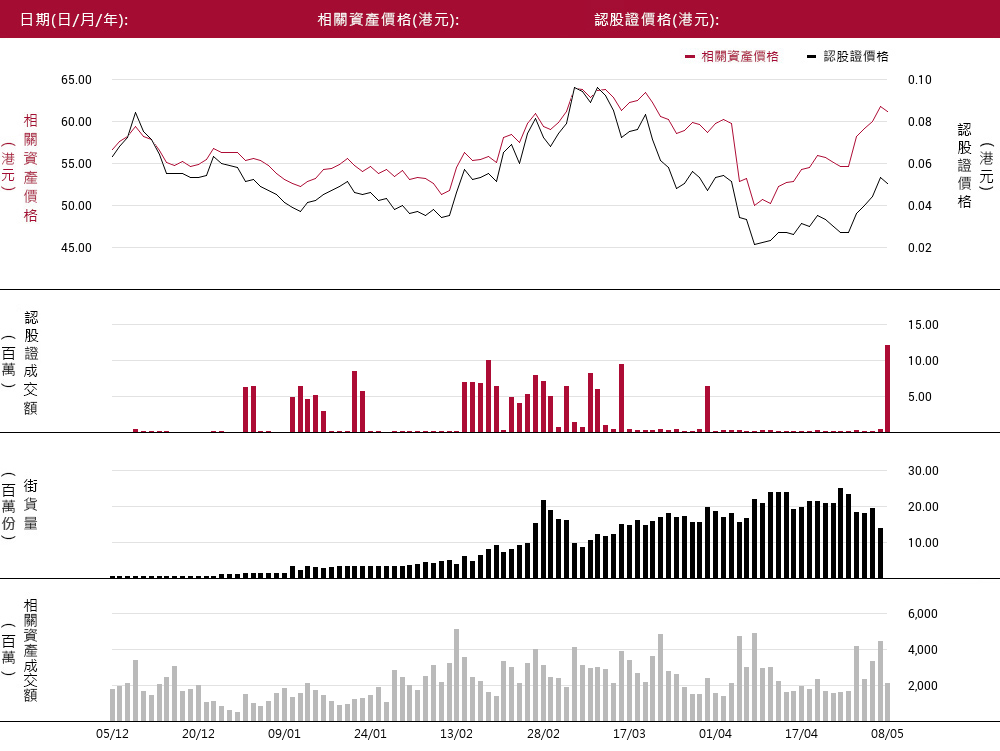Click the 20/12 date axis label
Screen dimensions: 1000x751
[x=198, y=734]
